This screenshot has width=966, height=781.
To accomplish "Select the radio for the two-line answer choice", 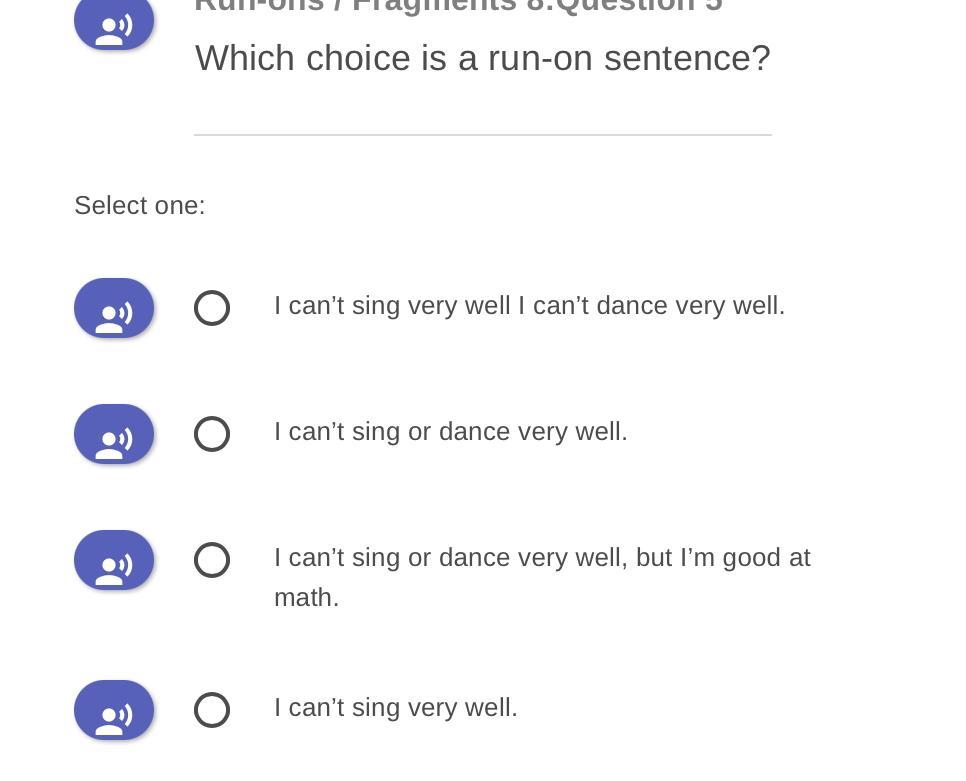I will click(212, 560).
